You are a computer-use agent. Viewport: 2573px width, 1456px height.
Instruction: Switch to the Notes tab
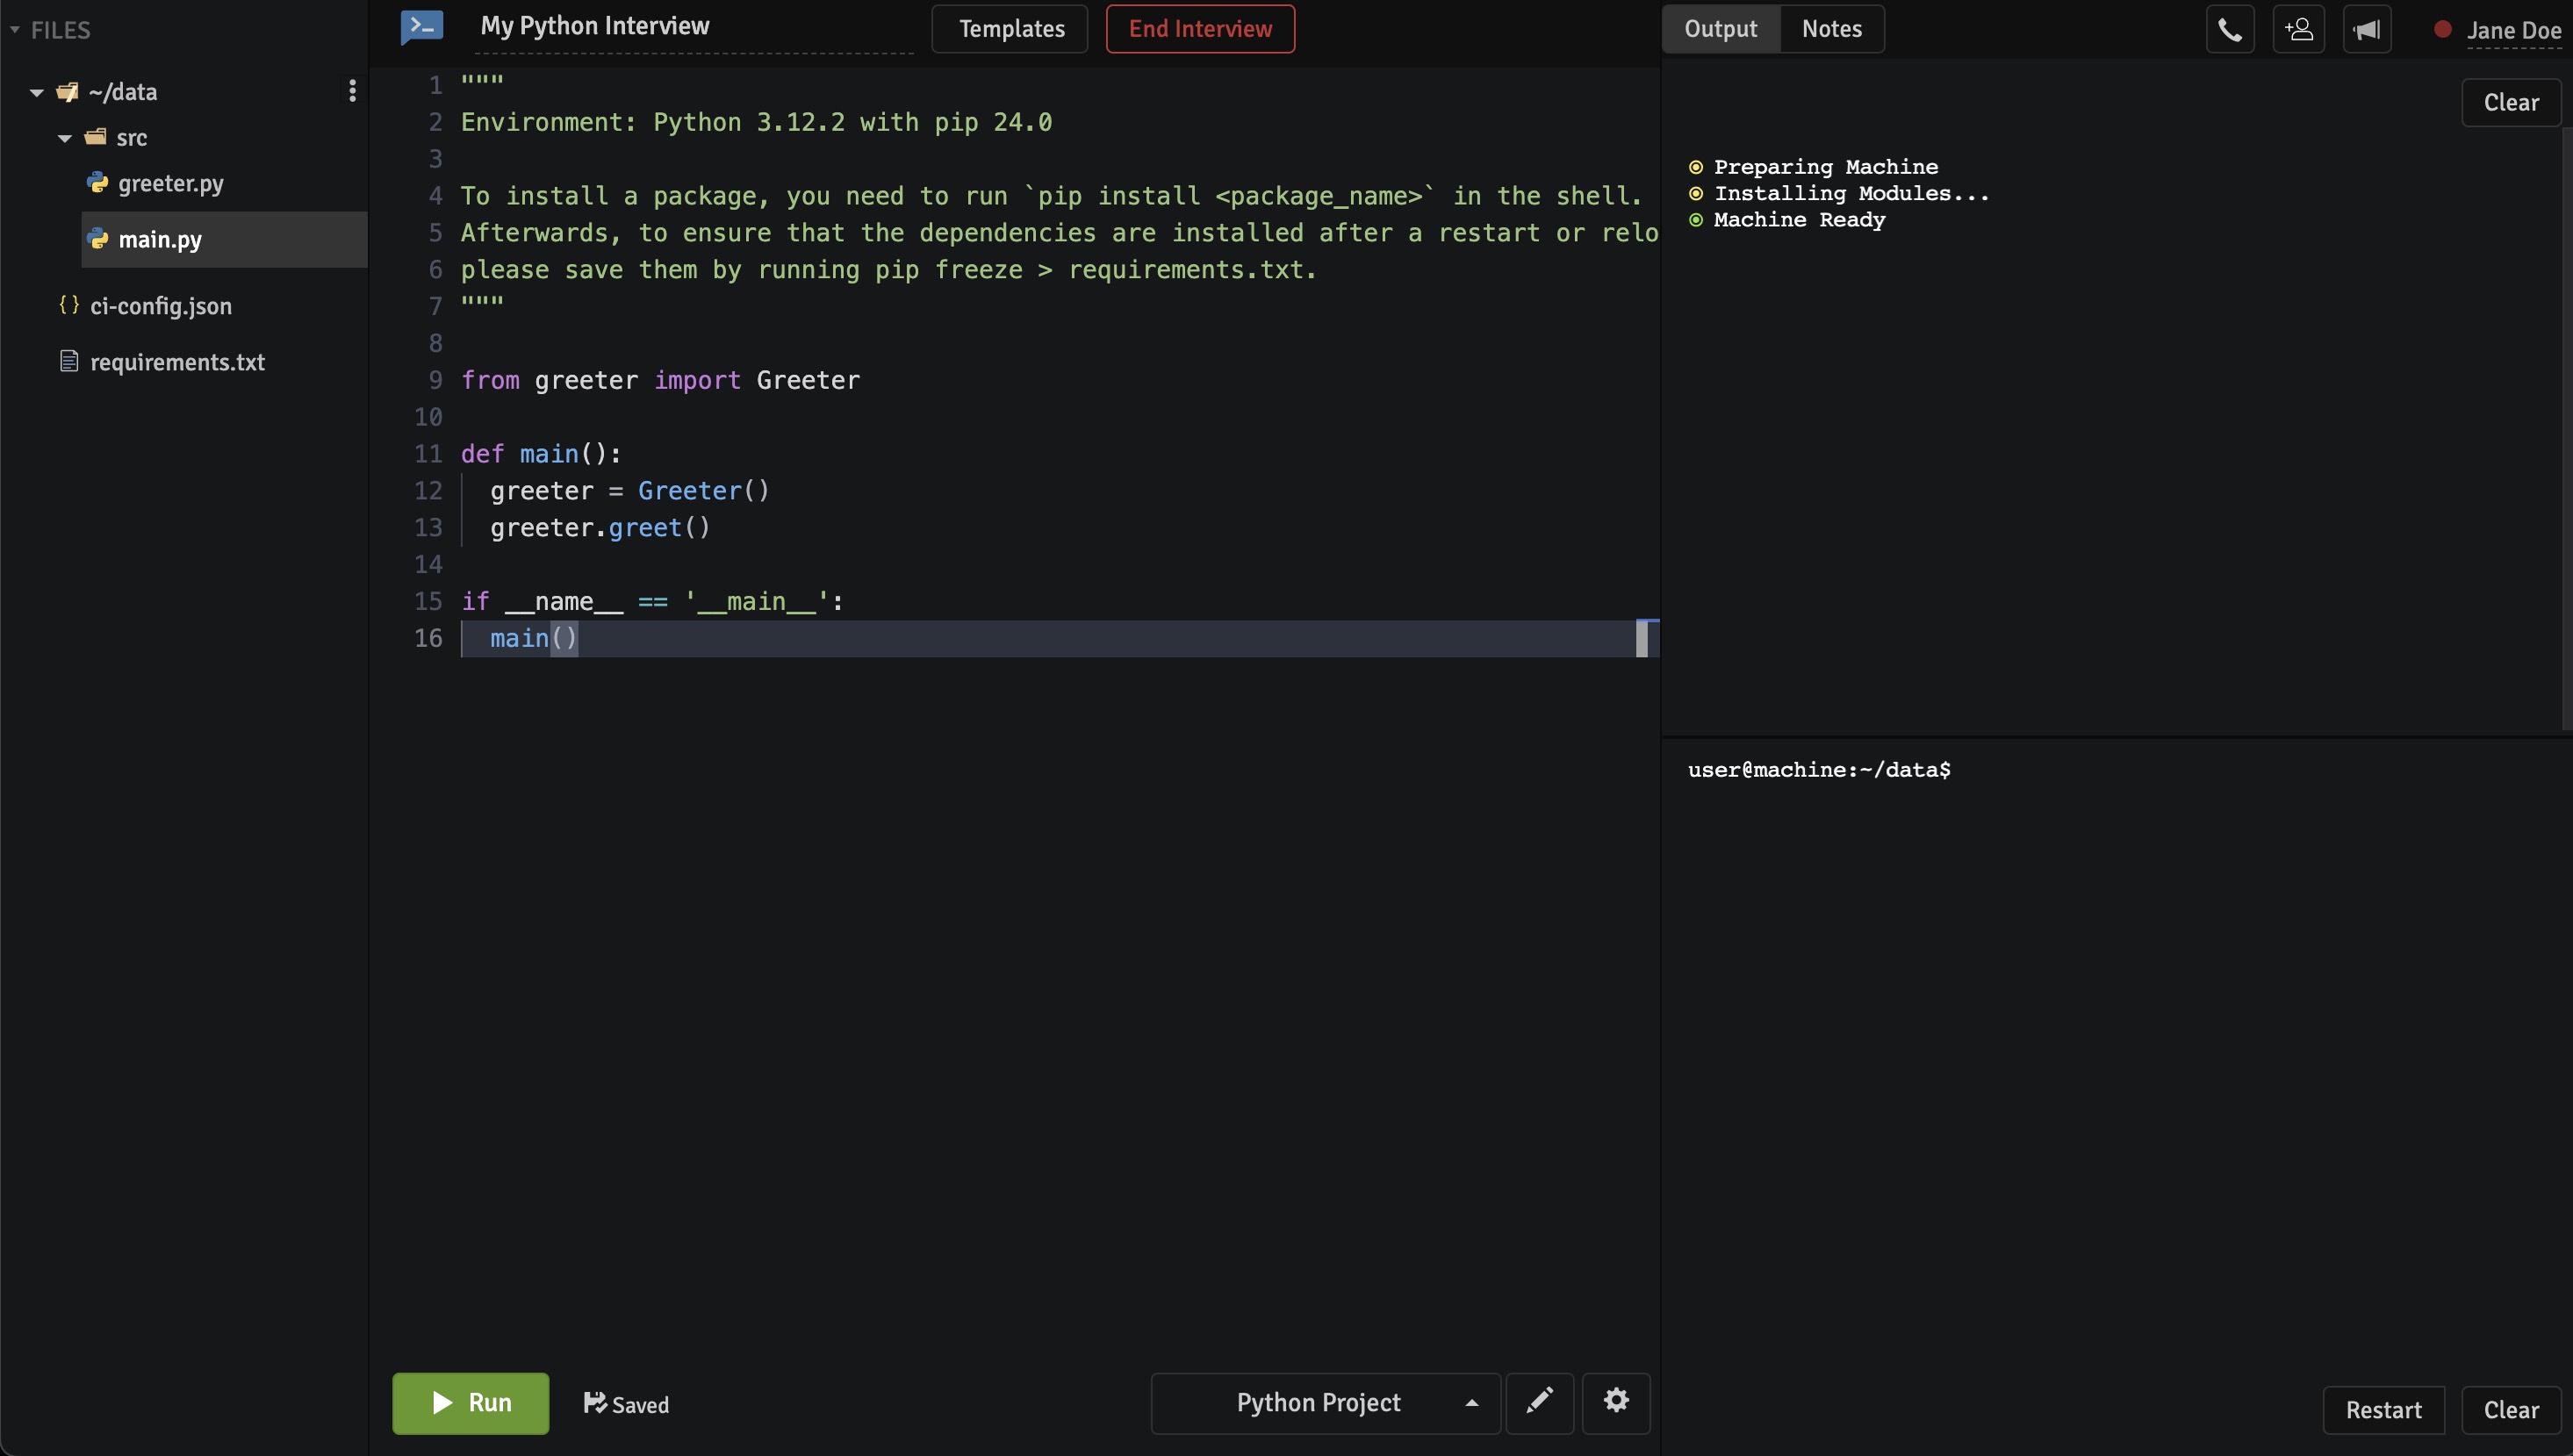coord(1831,29)
